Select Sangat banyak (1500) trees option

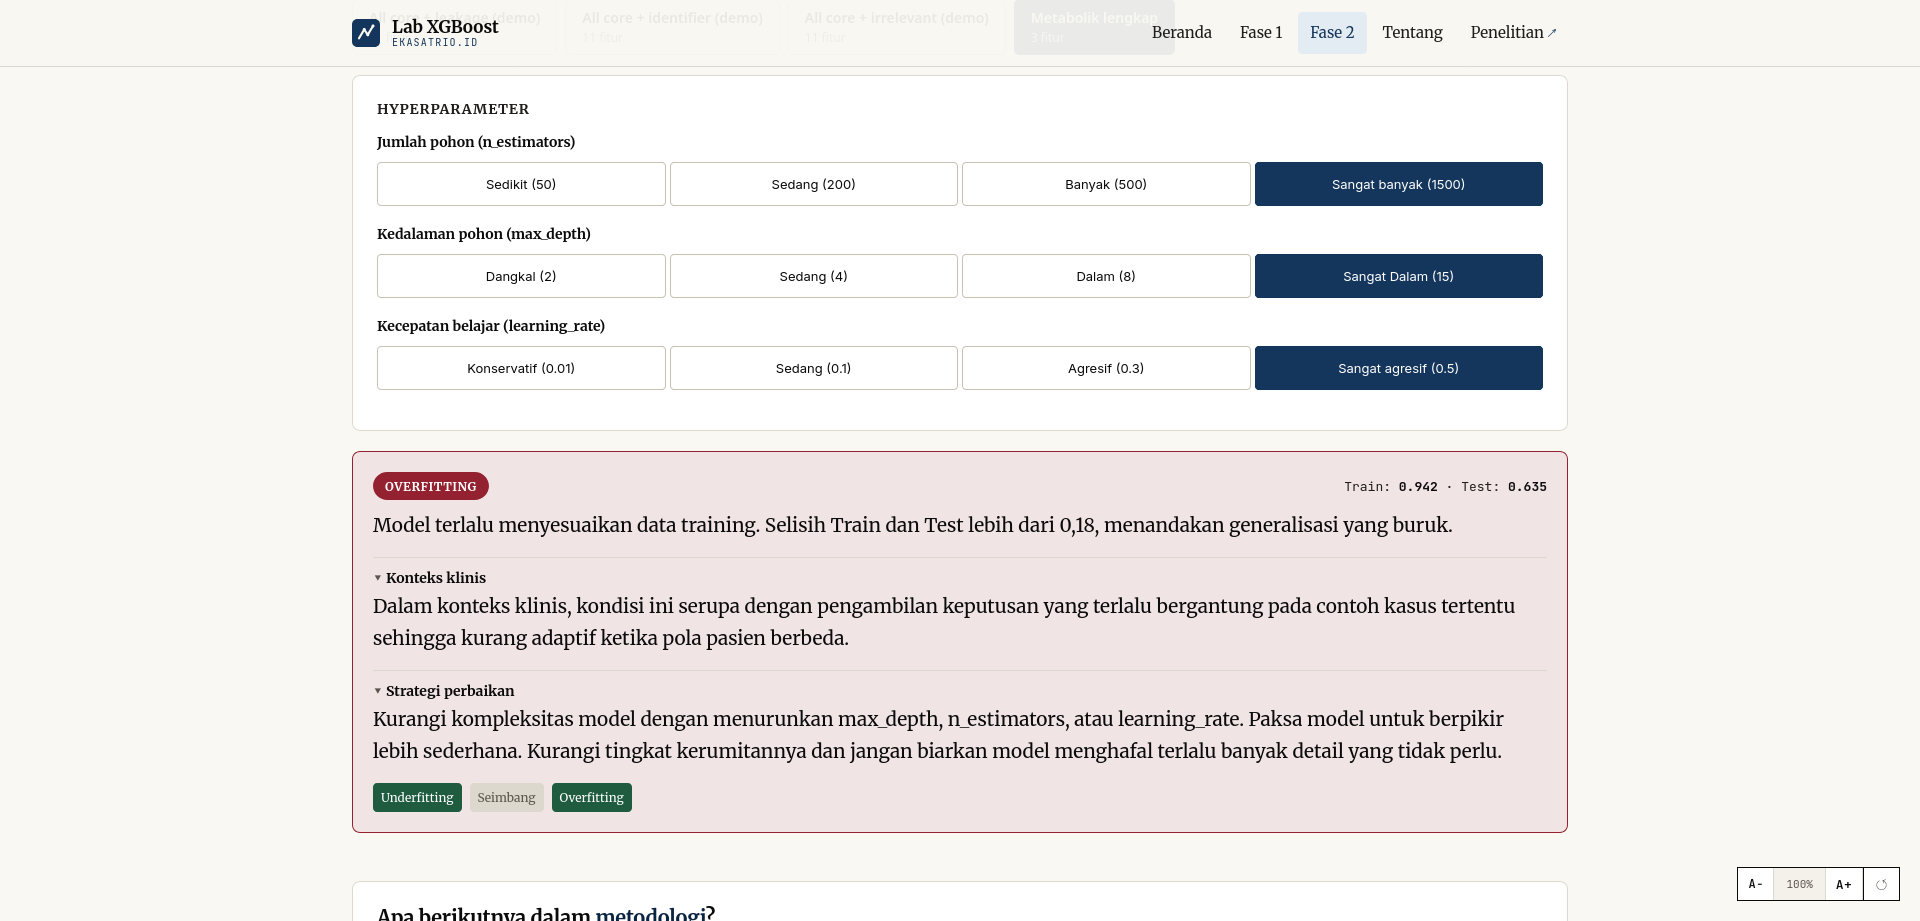(1399, 184)
